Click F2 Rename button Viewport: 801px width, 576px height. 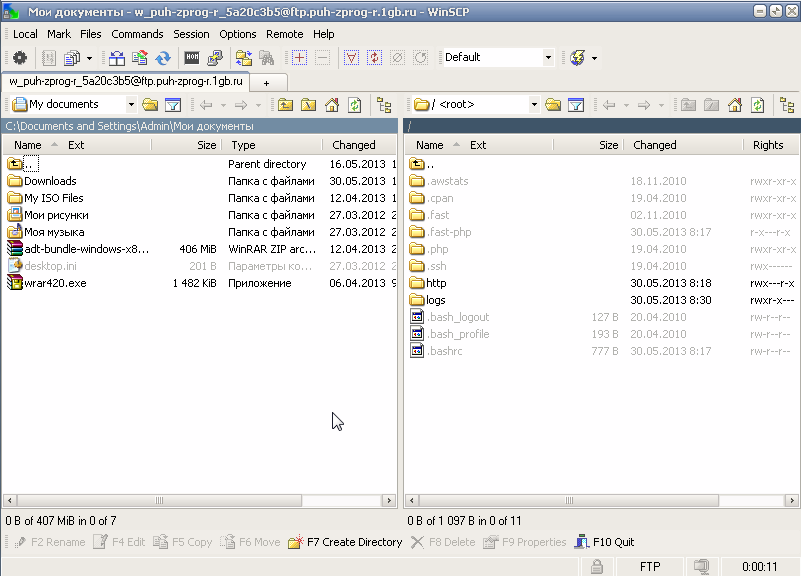point(50,542)
